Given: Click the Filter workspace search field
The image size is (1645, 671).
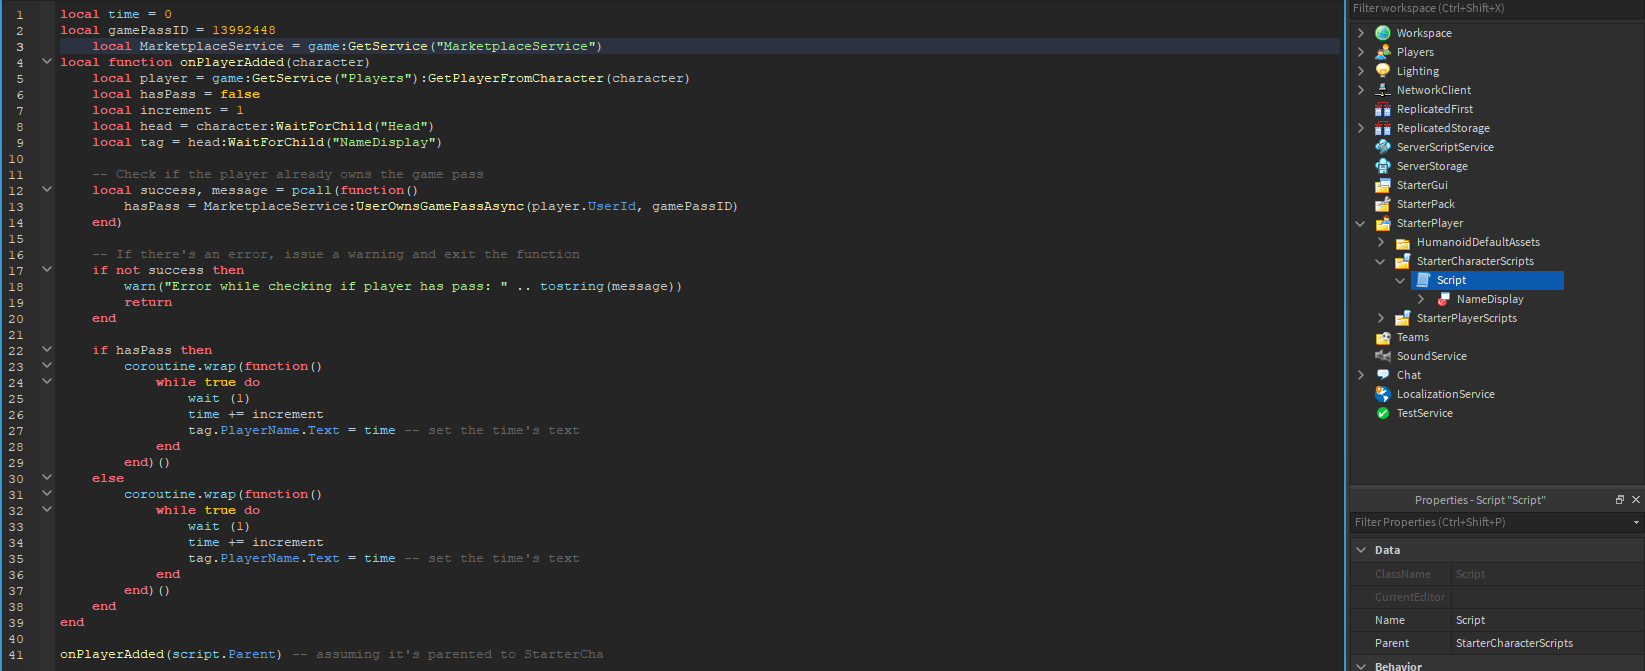Looking at the screenshot, I should pos(1497,8).
